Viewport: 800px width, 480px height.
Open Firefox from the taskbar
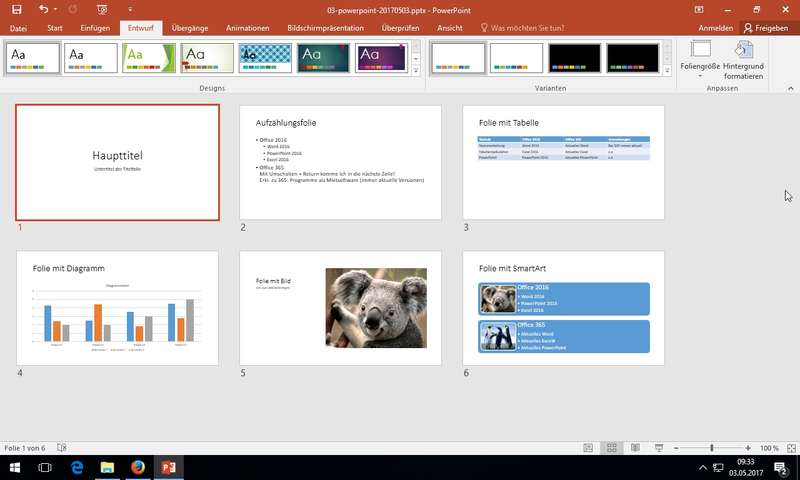pos(138,467)
